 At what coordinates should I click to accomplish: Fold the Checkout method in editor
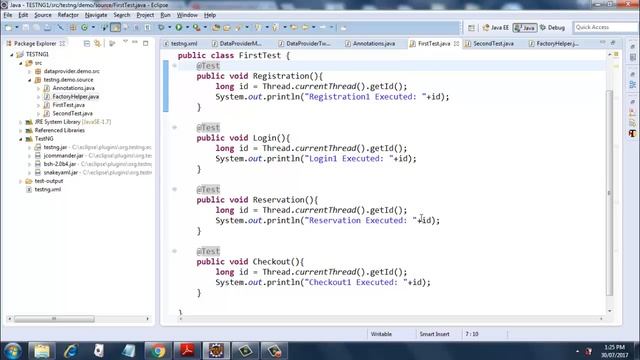(174, 251)
